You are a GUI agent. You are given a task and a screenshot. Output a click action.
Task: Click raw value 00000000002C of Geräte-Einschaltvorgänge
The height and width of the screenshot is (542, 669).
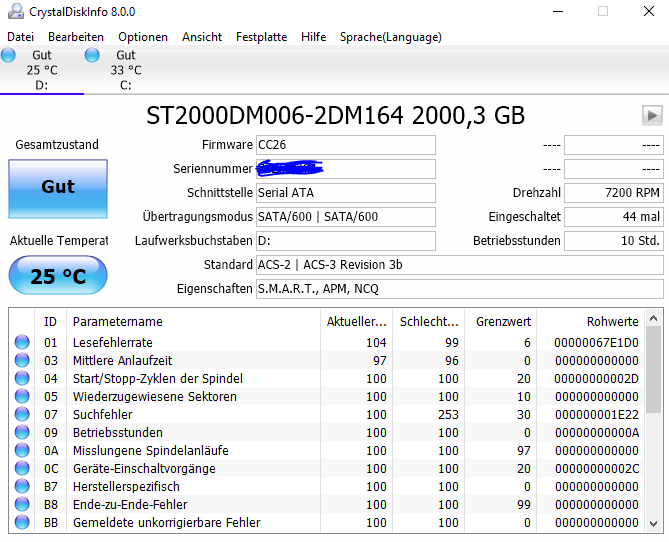pyautogui.click(x=596, y=468)
